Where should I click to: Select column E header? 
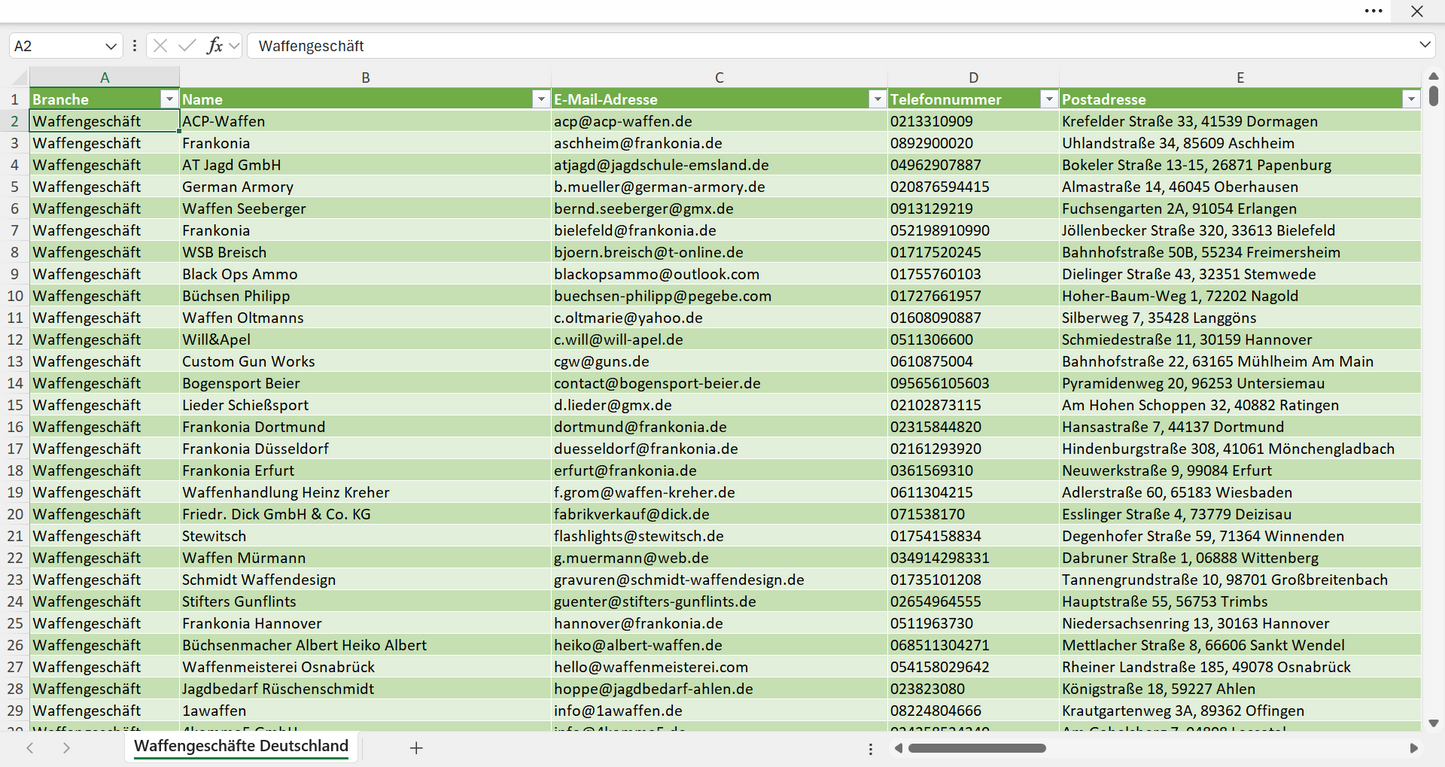coord(1240,77)
